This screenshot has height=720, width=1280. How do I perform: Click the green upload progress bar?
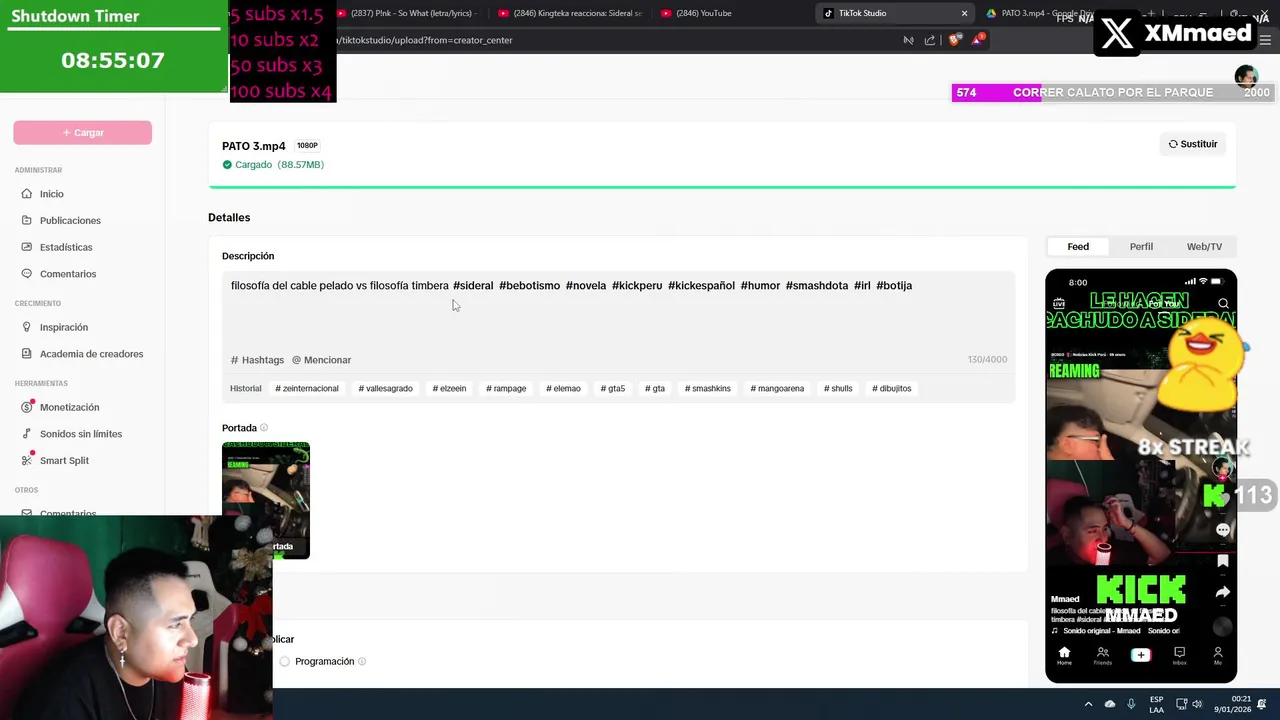[x=722, y=186]
